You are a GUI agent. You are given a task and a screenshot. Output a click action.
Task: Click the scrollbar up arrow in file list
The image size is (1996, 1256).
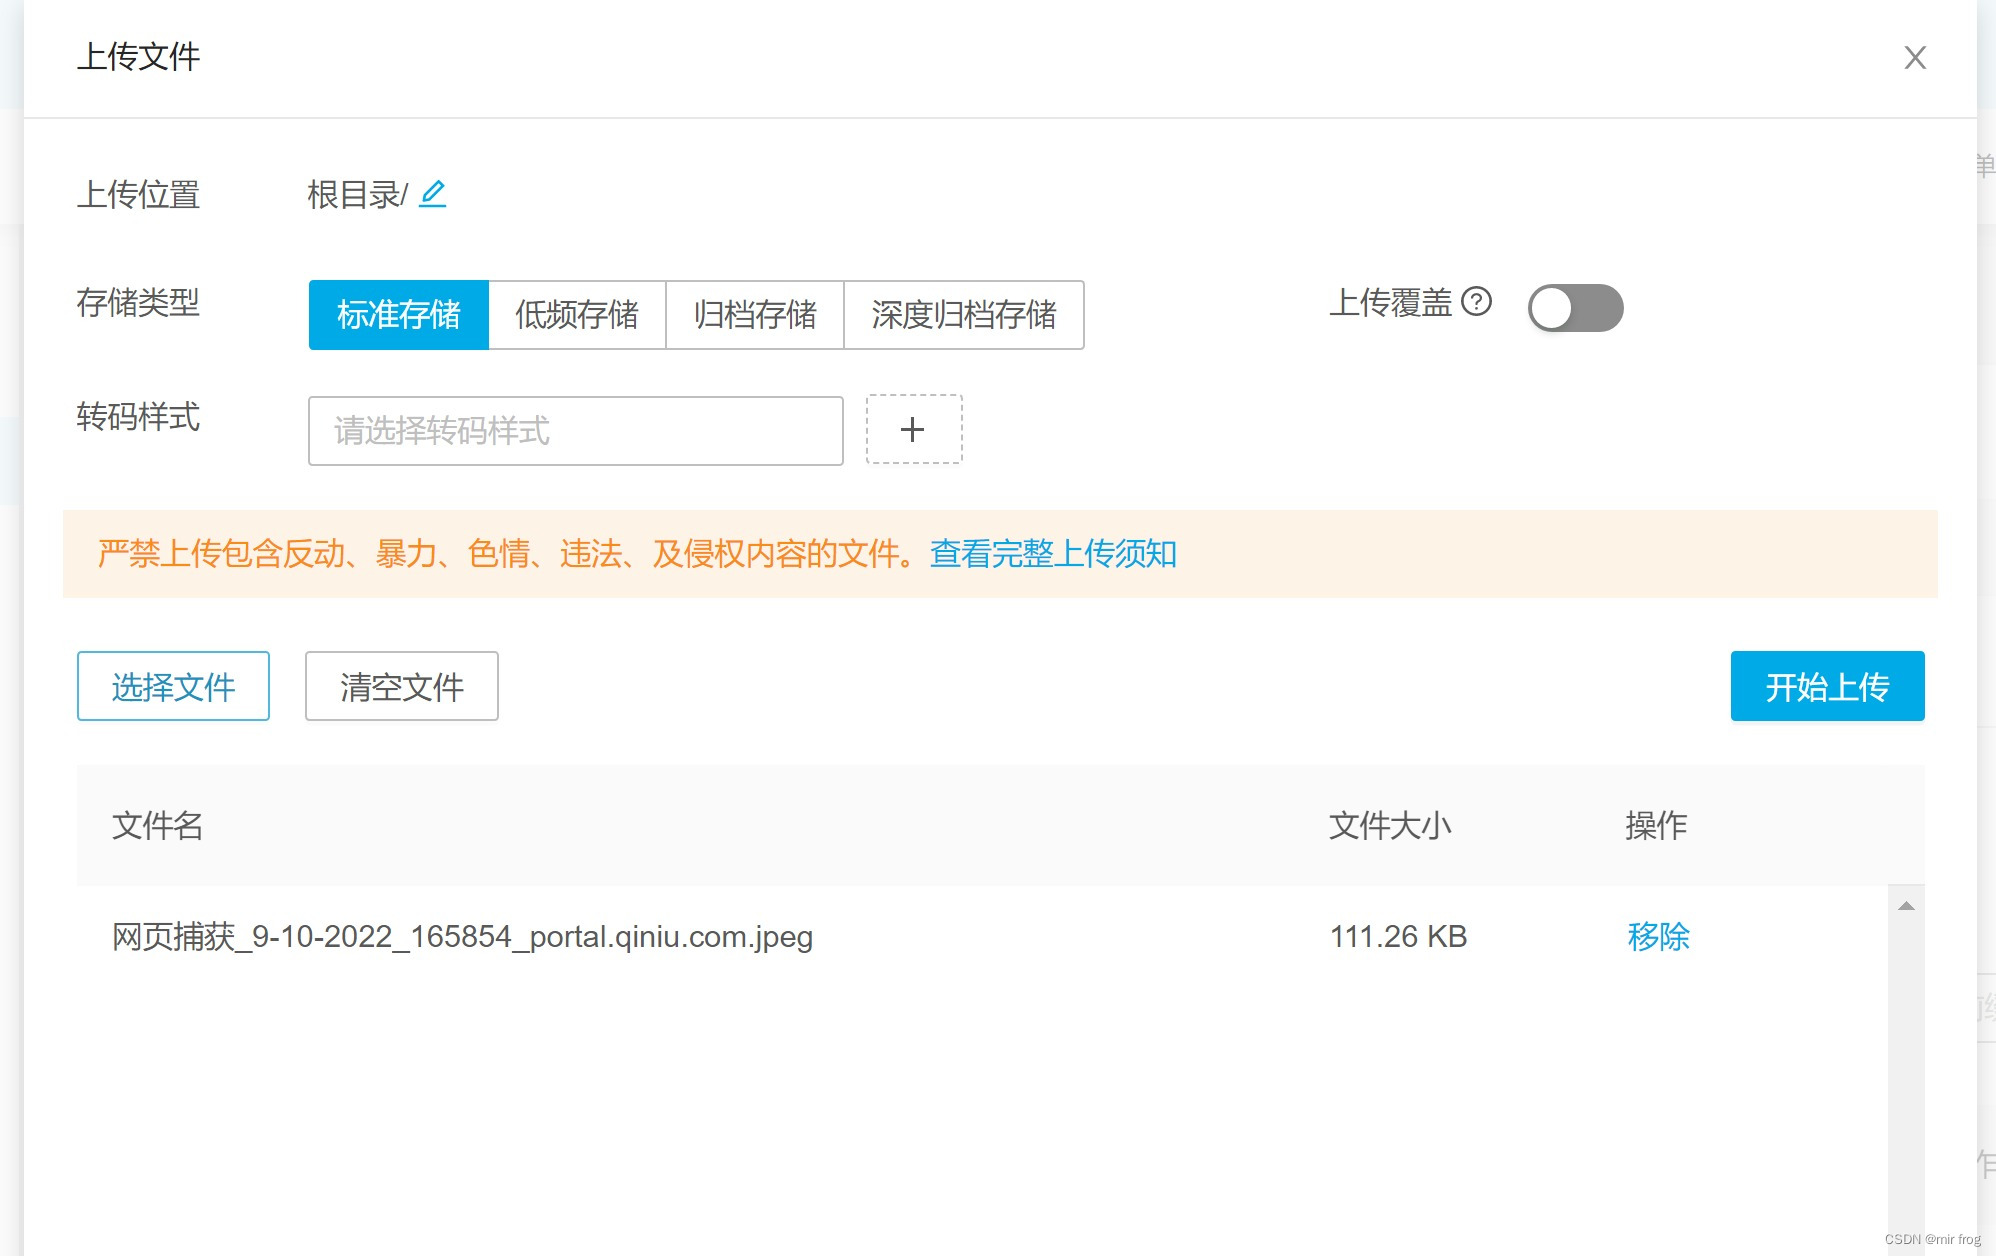tap(1906, 906)
